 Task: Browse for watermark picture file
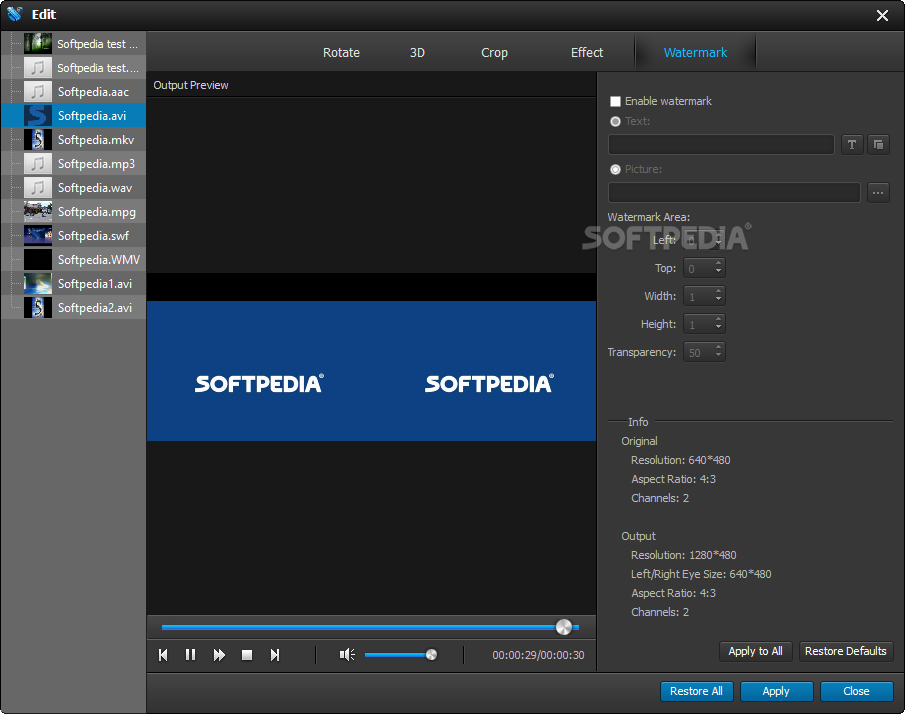coord(878,192)
